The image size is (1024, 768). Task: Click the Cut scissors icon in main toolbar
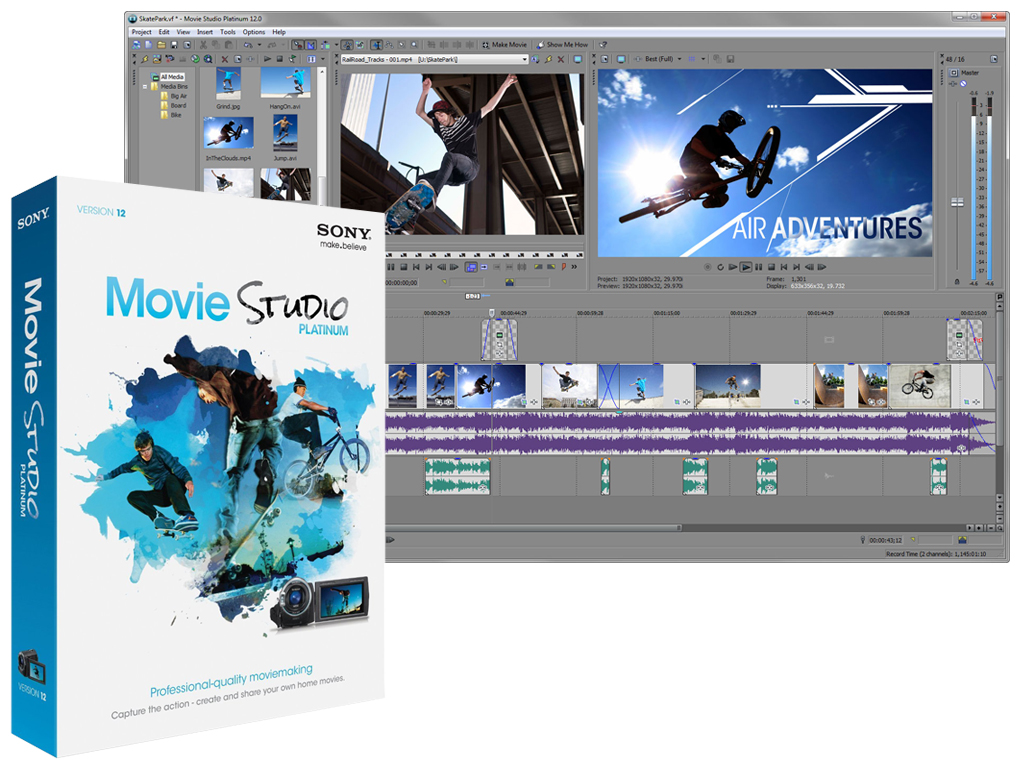202,45
